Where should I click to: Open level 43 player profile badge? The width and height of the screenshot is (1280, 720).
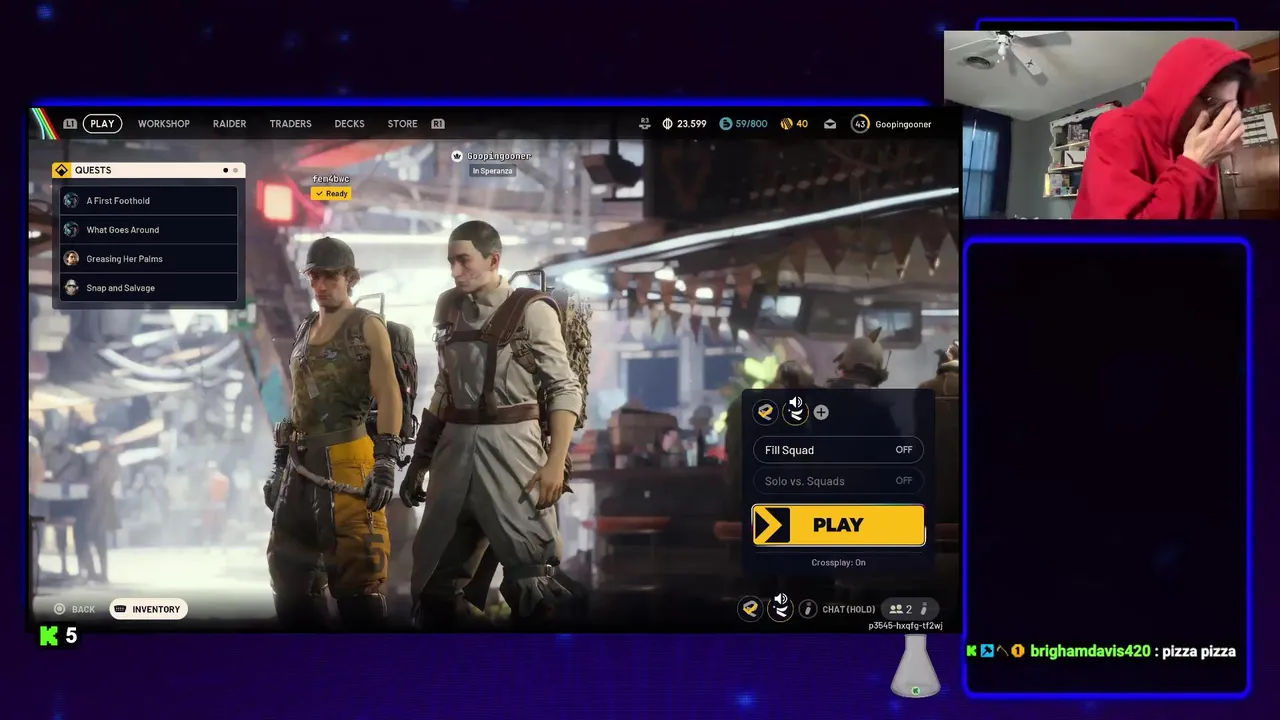tap(860, 124)
